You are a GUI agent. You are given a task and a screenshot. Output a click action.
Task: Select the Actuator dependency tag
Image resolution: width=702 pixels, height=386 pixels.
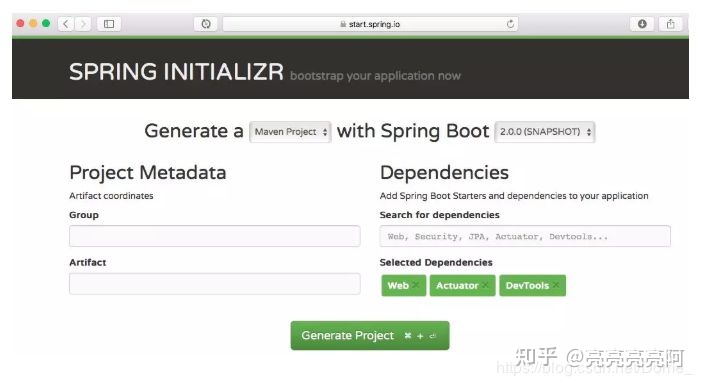tap(457, 285)
